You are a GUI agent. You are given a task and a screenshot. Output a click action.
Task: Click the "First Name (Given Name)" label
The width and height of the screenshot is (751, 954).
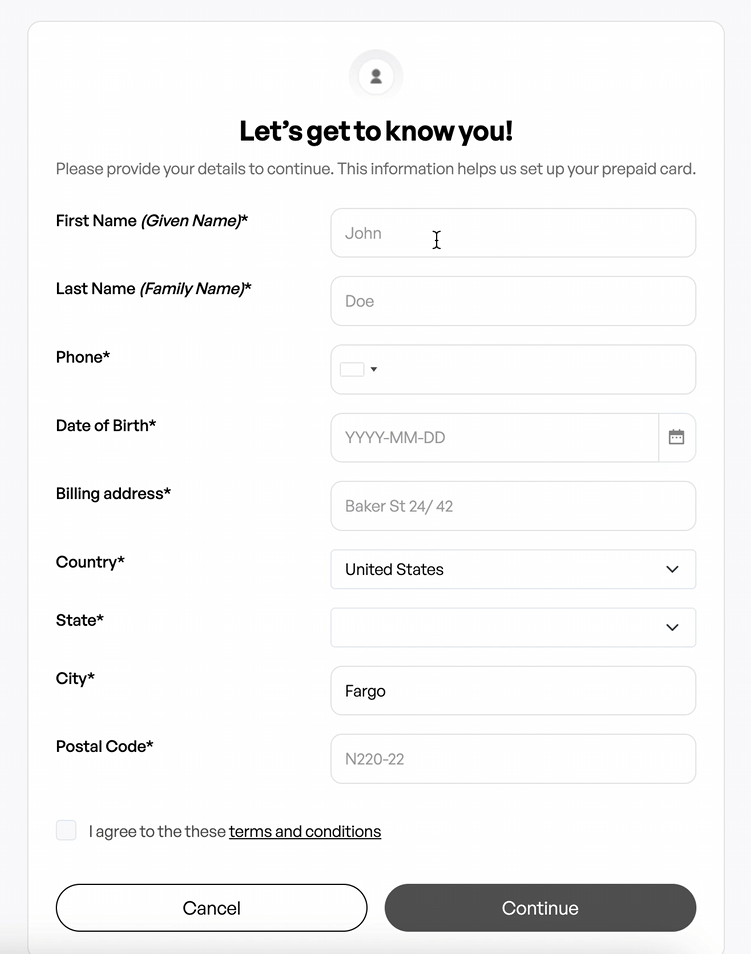152,220
